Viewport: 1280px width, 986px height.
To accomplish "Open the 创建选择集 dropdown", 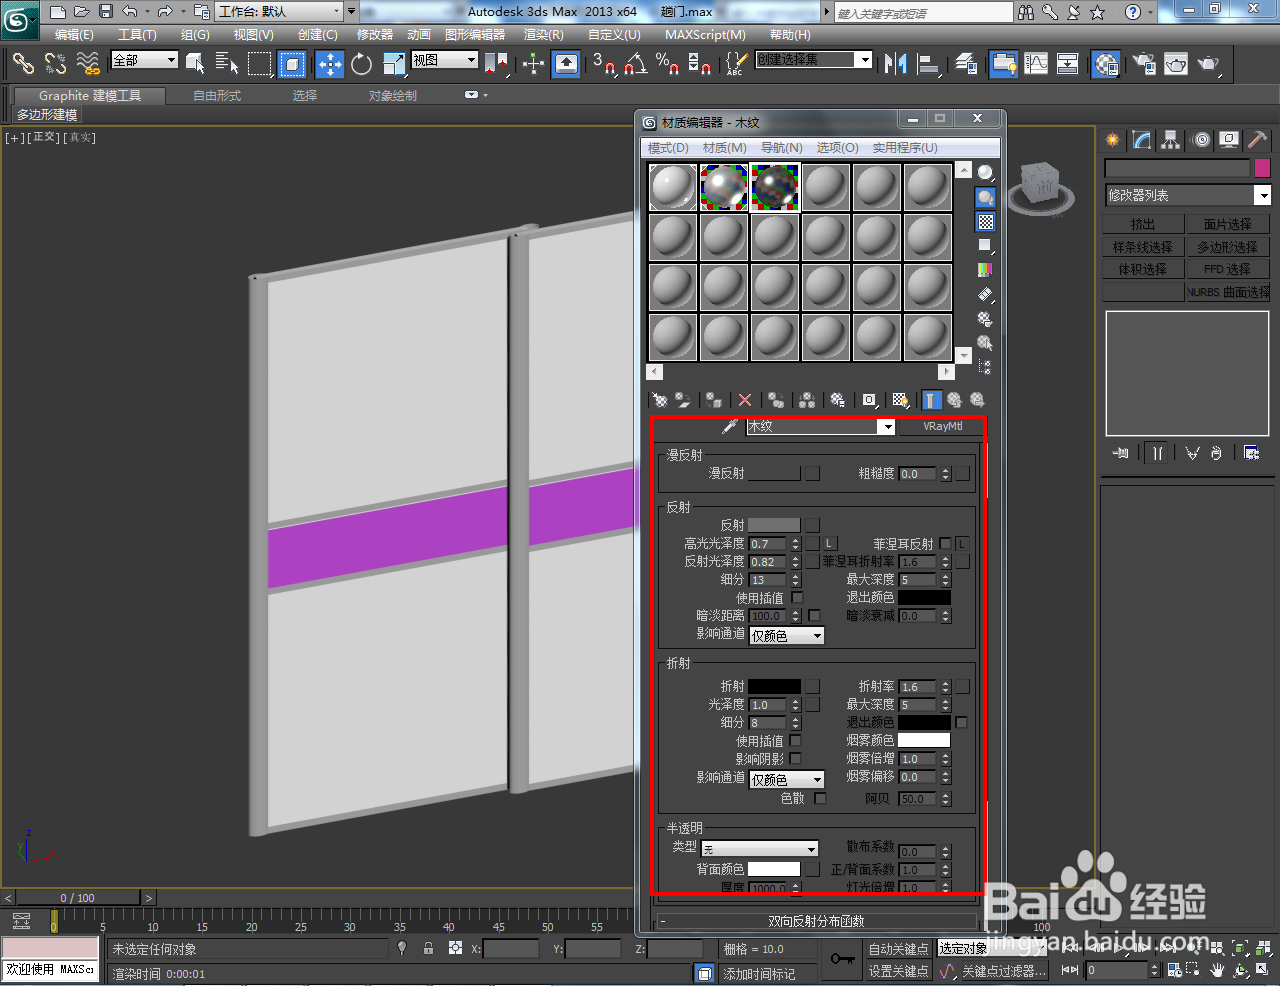I will (x=814, y=60).
